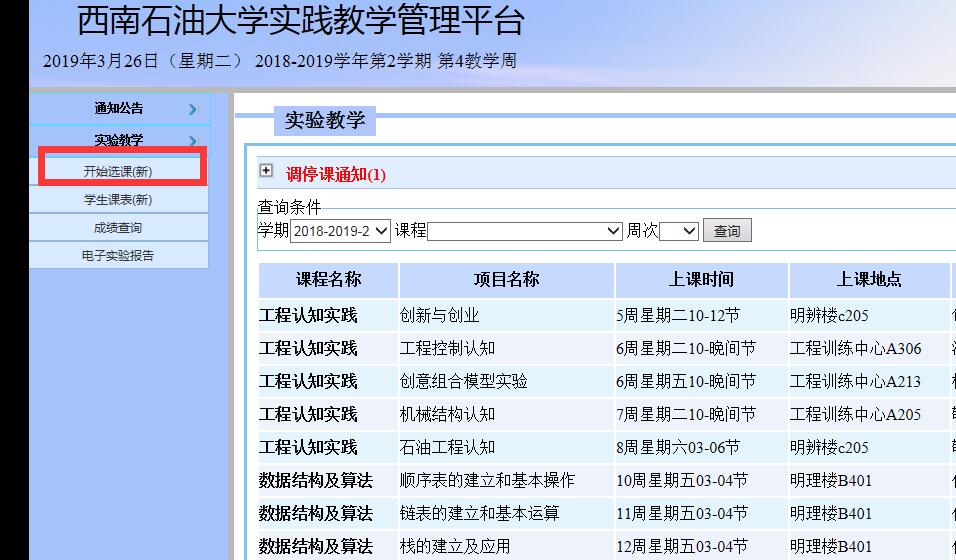The height and width of the screenshot is (560, 956).
Task: Click the arrow beside 通知公告
Action: (193, 109)
